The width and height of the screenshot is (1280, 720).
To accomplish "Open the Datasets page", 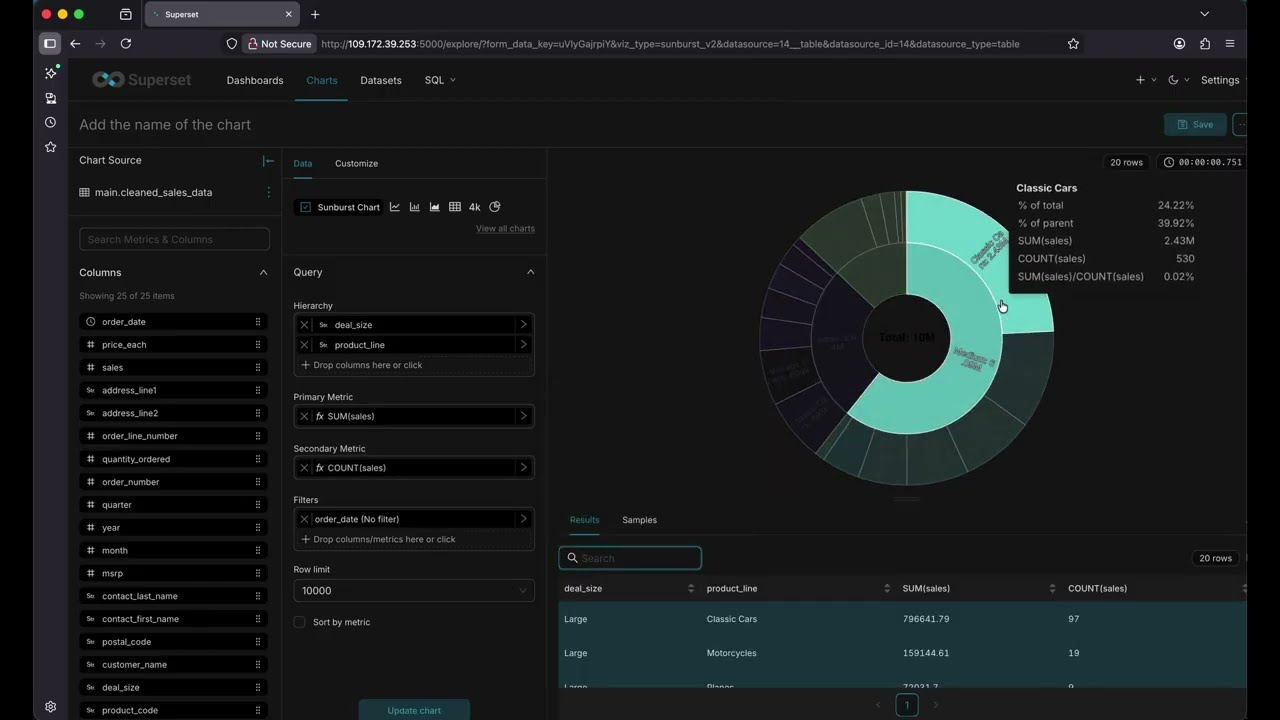I will 381,80.
